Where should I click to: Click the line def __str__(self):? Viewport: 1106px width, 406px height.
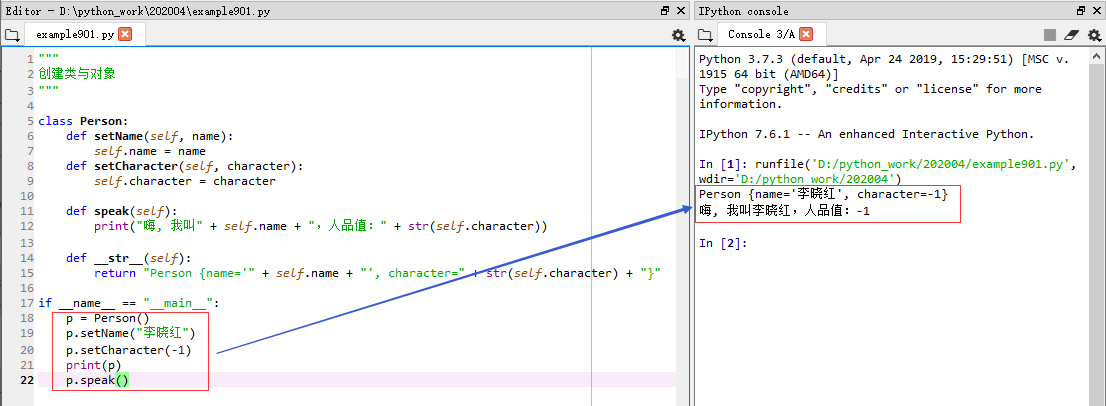(128, 257)
